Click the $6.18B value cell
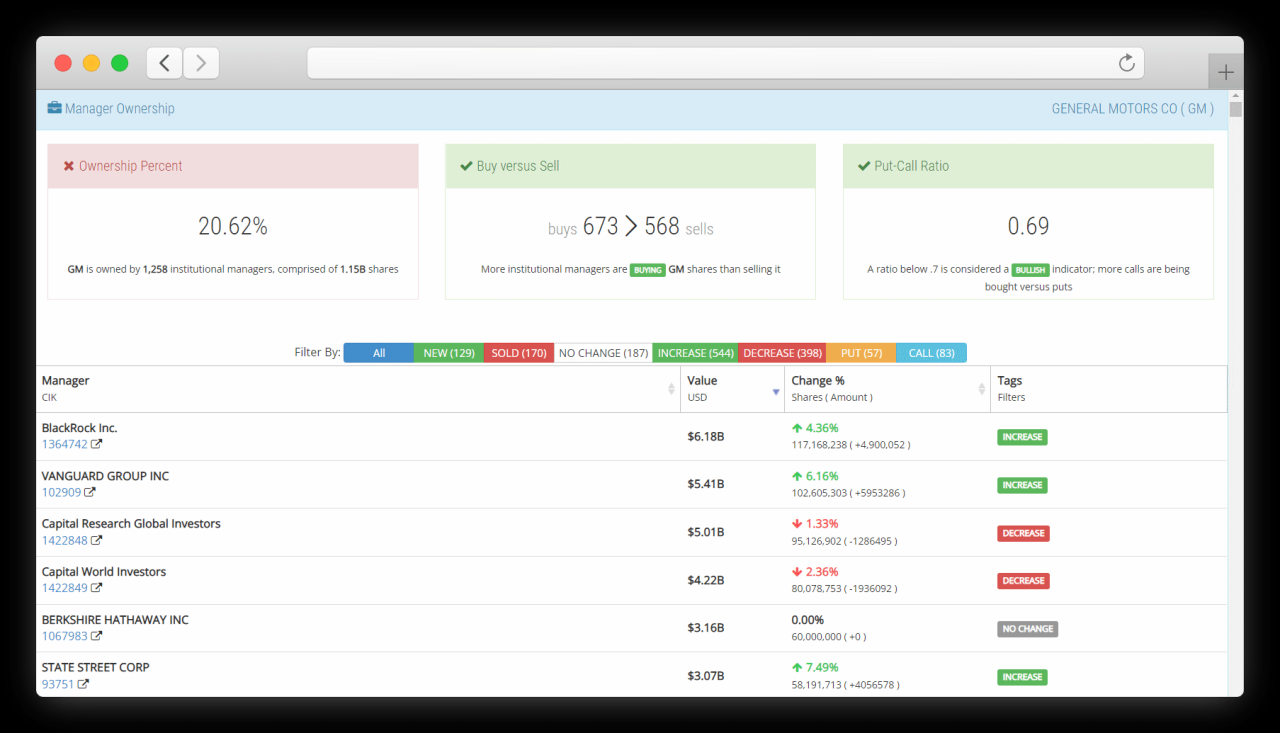1280x733 pixels. (706, 436)
